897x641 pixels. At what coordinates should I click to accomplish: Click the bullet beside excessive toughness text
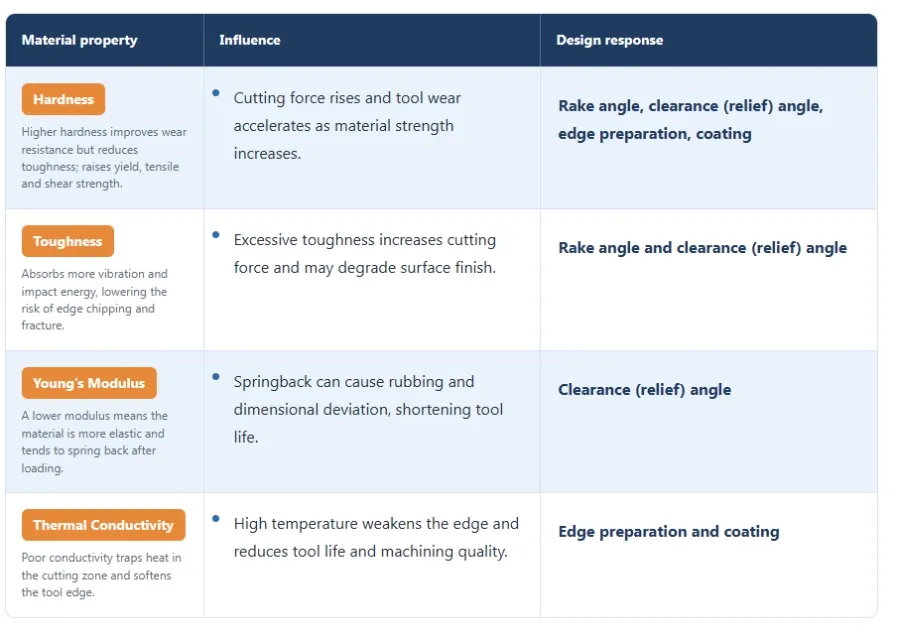pyautogui.click(x=216, y=235)
